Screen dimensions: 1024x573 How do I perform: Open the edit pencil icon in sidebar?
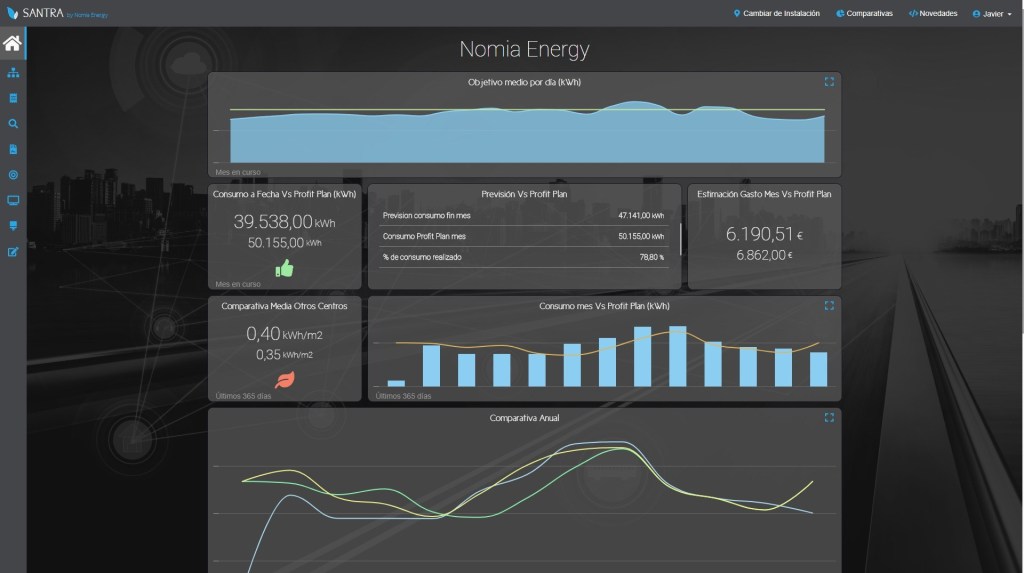pos(13,252)
